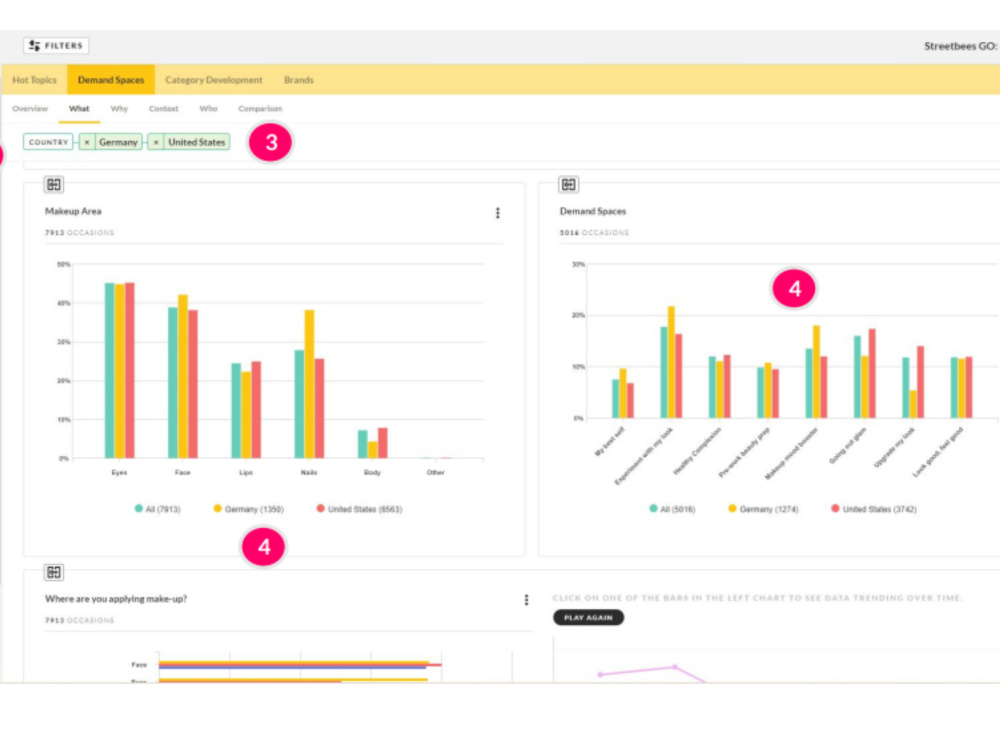
Task: Click the Eyes All bar in Makeup Area
Action: [x=110, y=371]
